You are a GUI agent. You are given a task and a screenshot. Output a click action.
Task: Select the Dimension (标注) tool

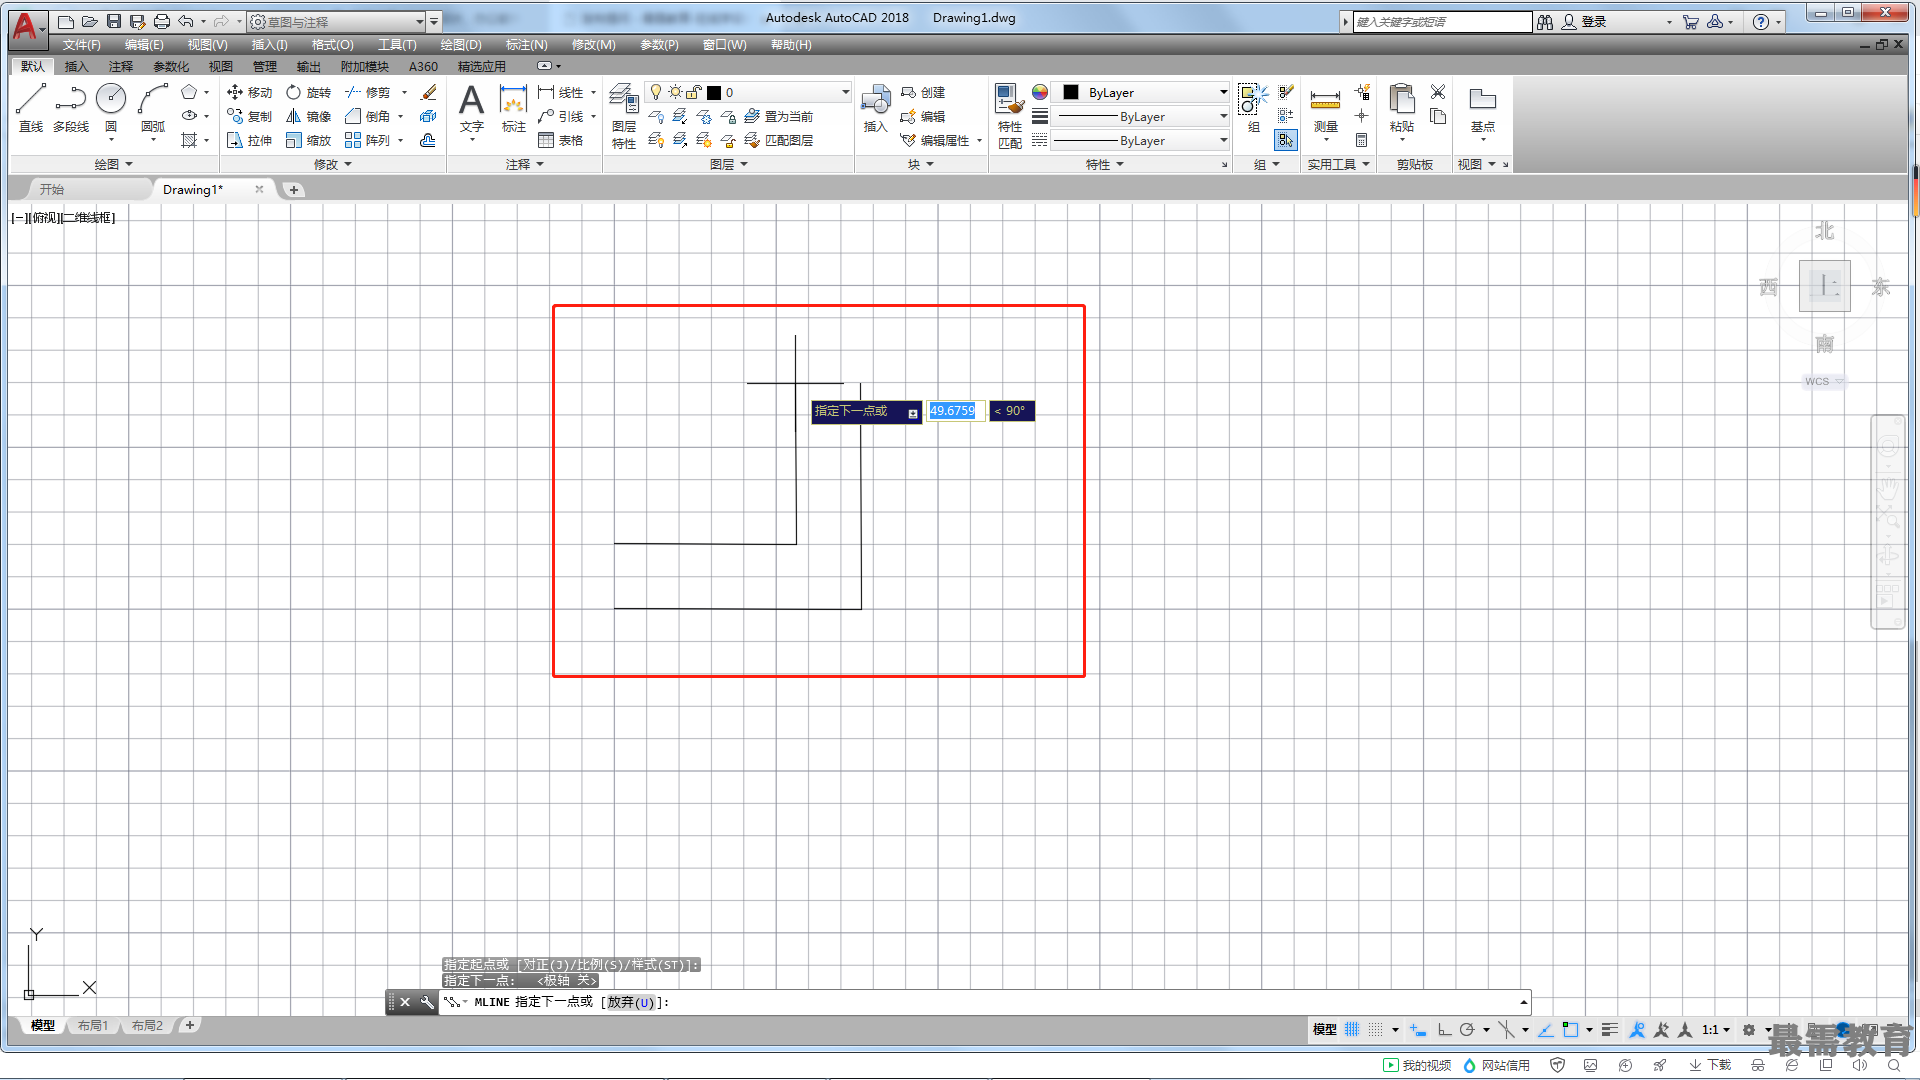coord(513,108)
